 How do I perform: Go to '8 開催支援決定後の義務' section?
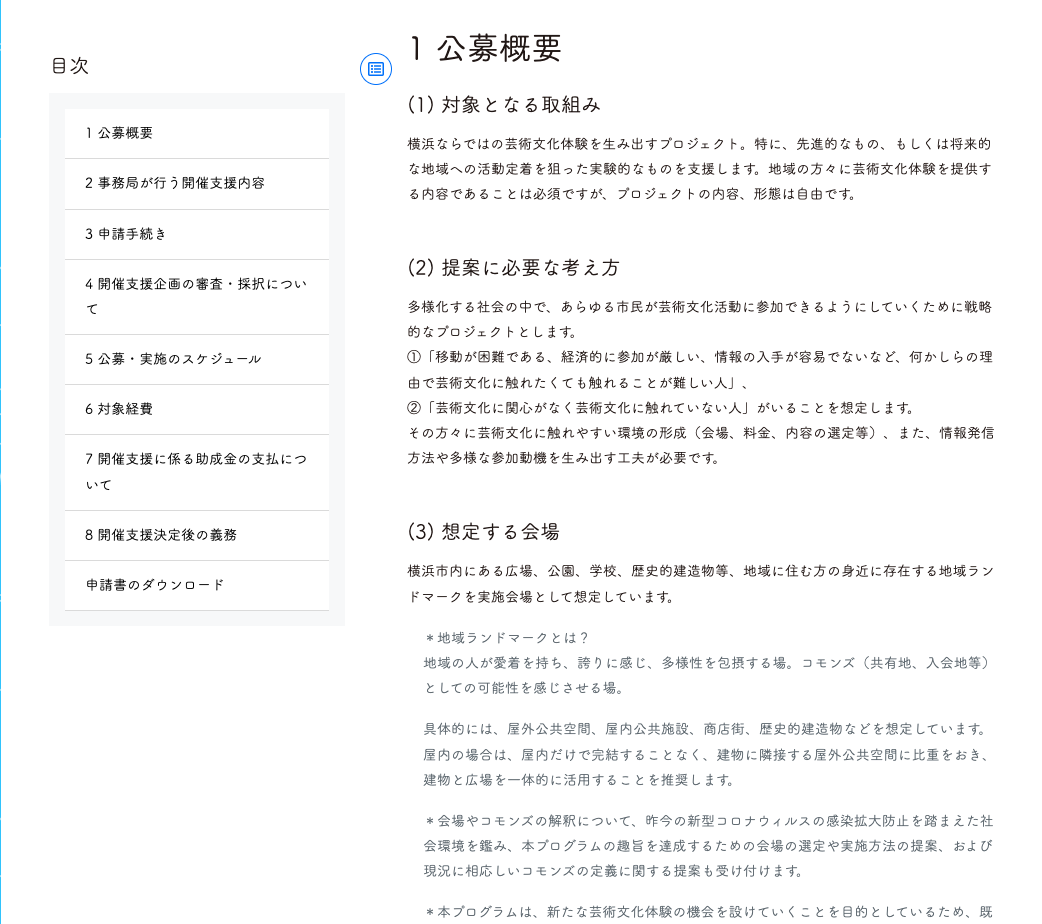tap(197, 535)
